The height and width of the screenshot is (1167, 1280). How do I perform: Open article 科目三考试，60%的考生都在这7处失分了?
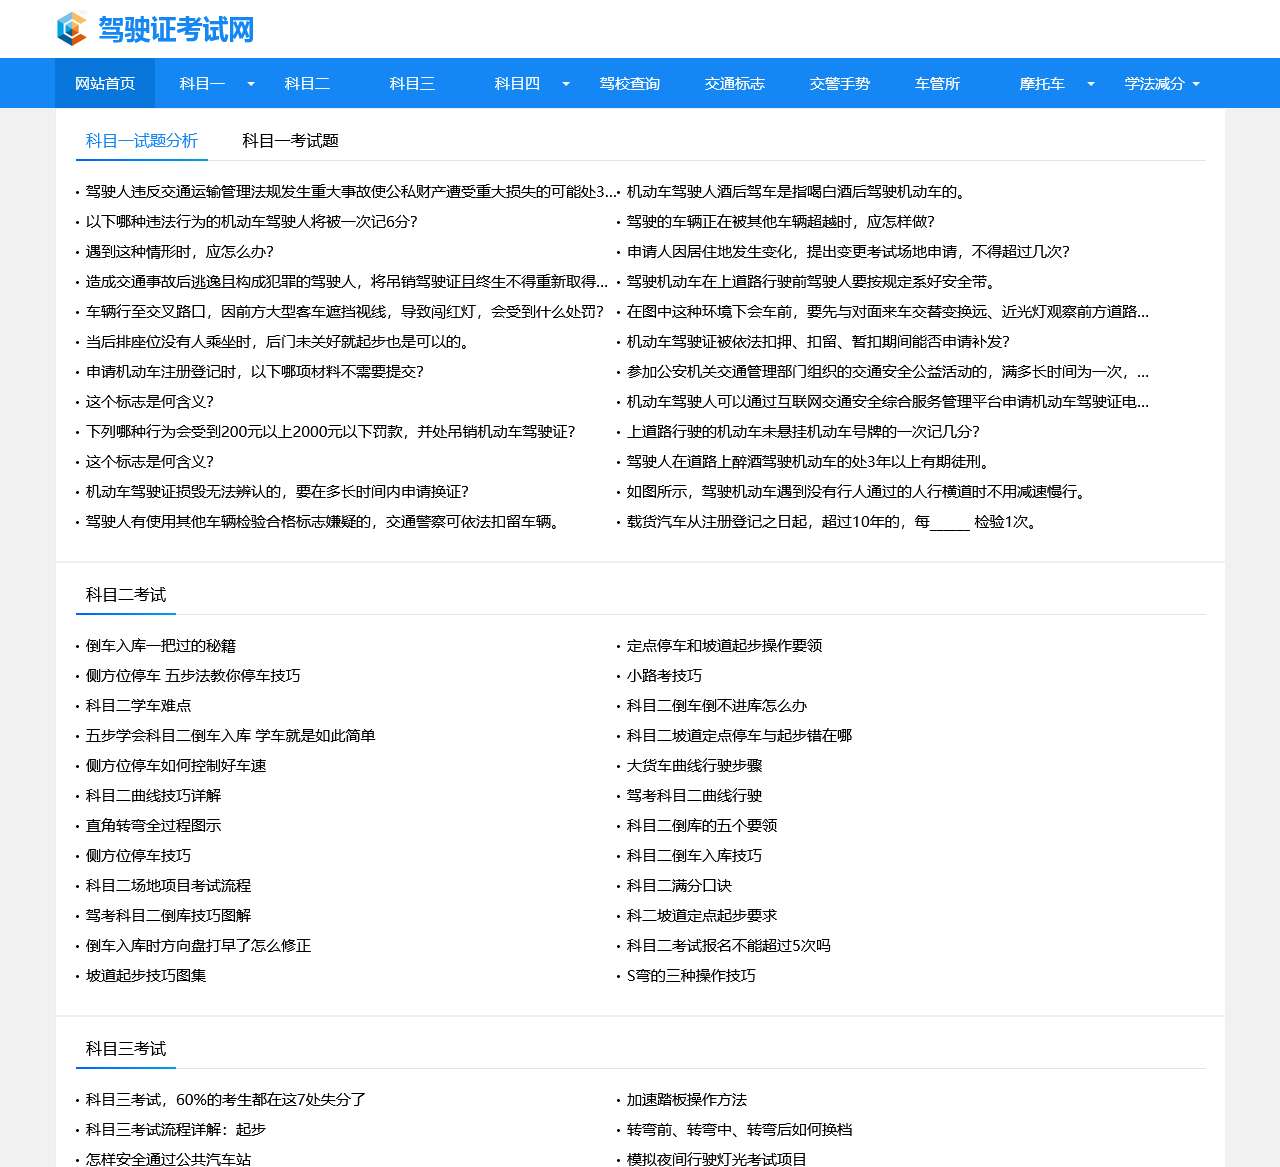226,1100
